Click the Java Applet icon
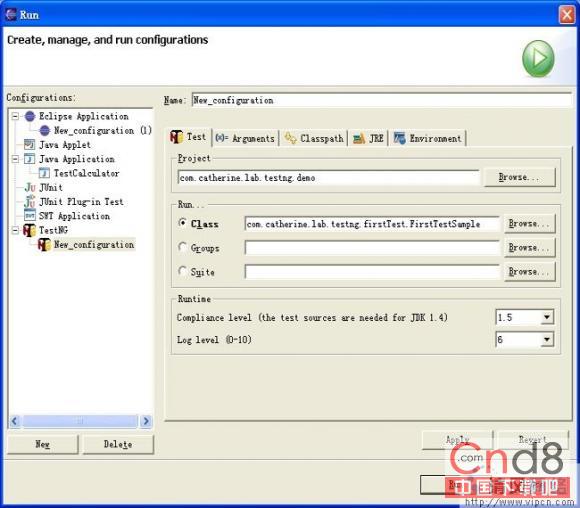The width and height of the screenshot is (580, 508). point(30,145)
